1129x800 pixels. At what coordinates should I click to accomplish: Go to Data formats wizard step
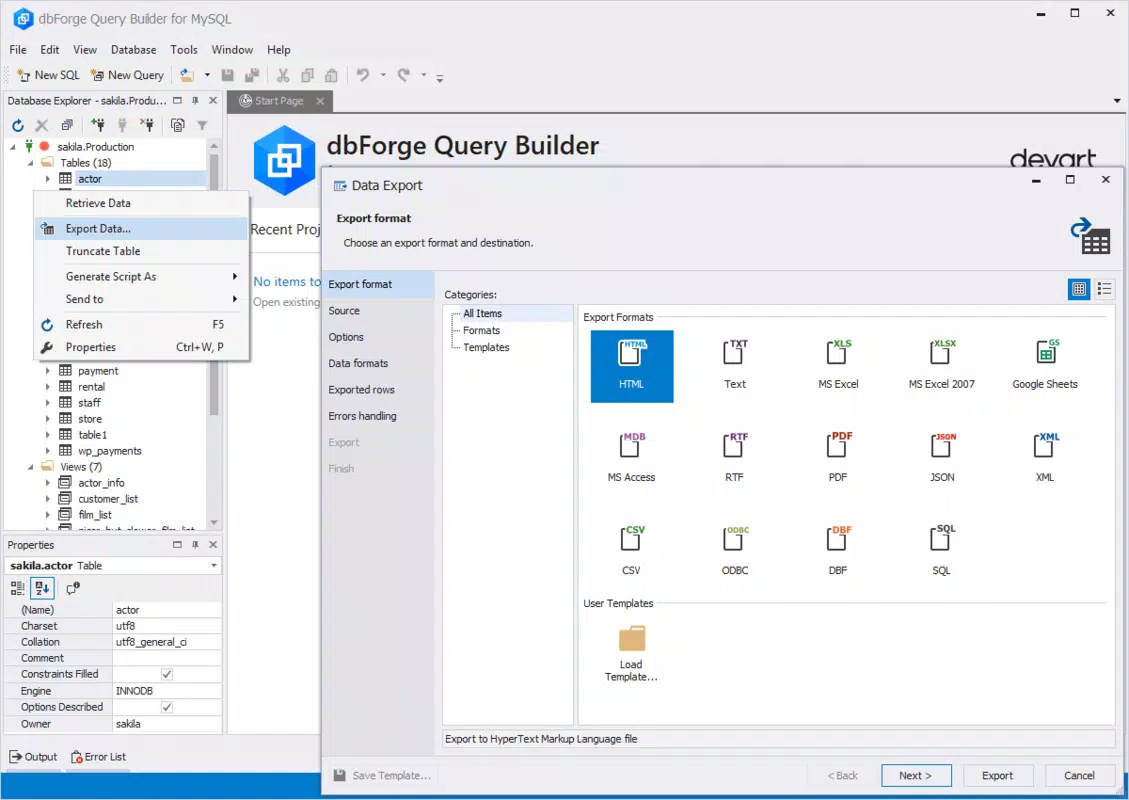[x=379, y=363]
